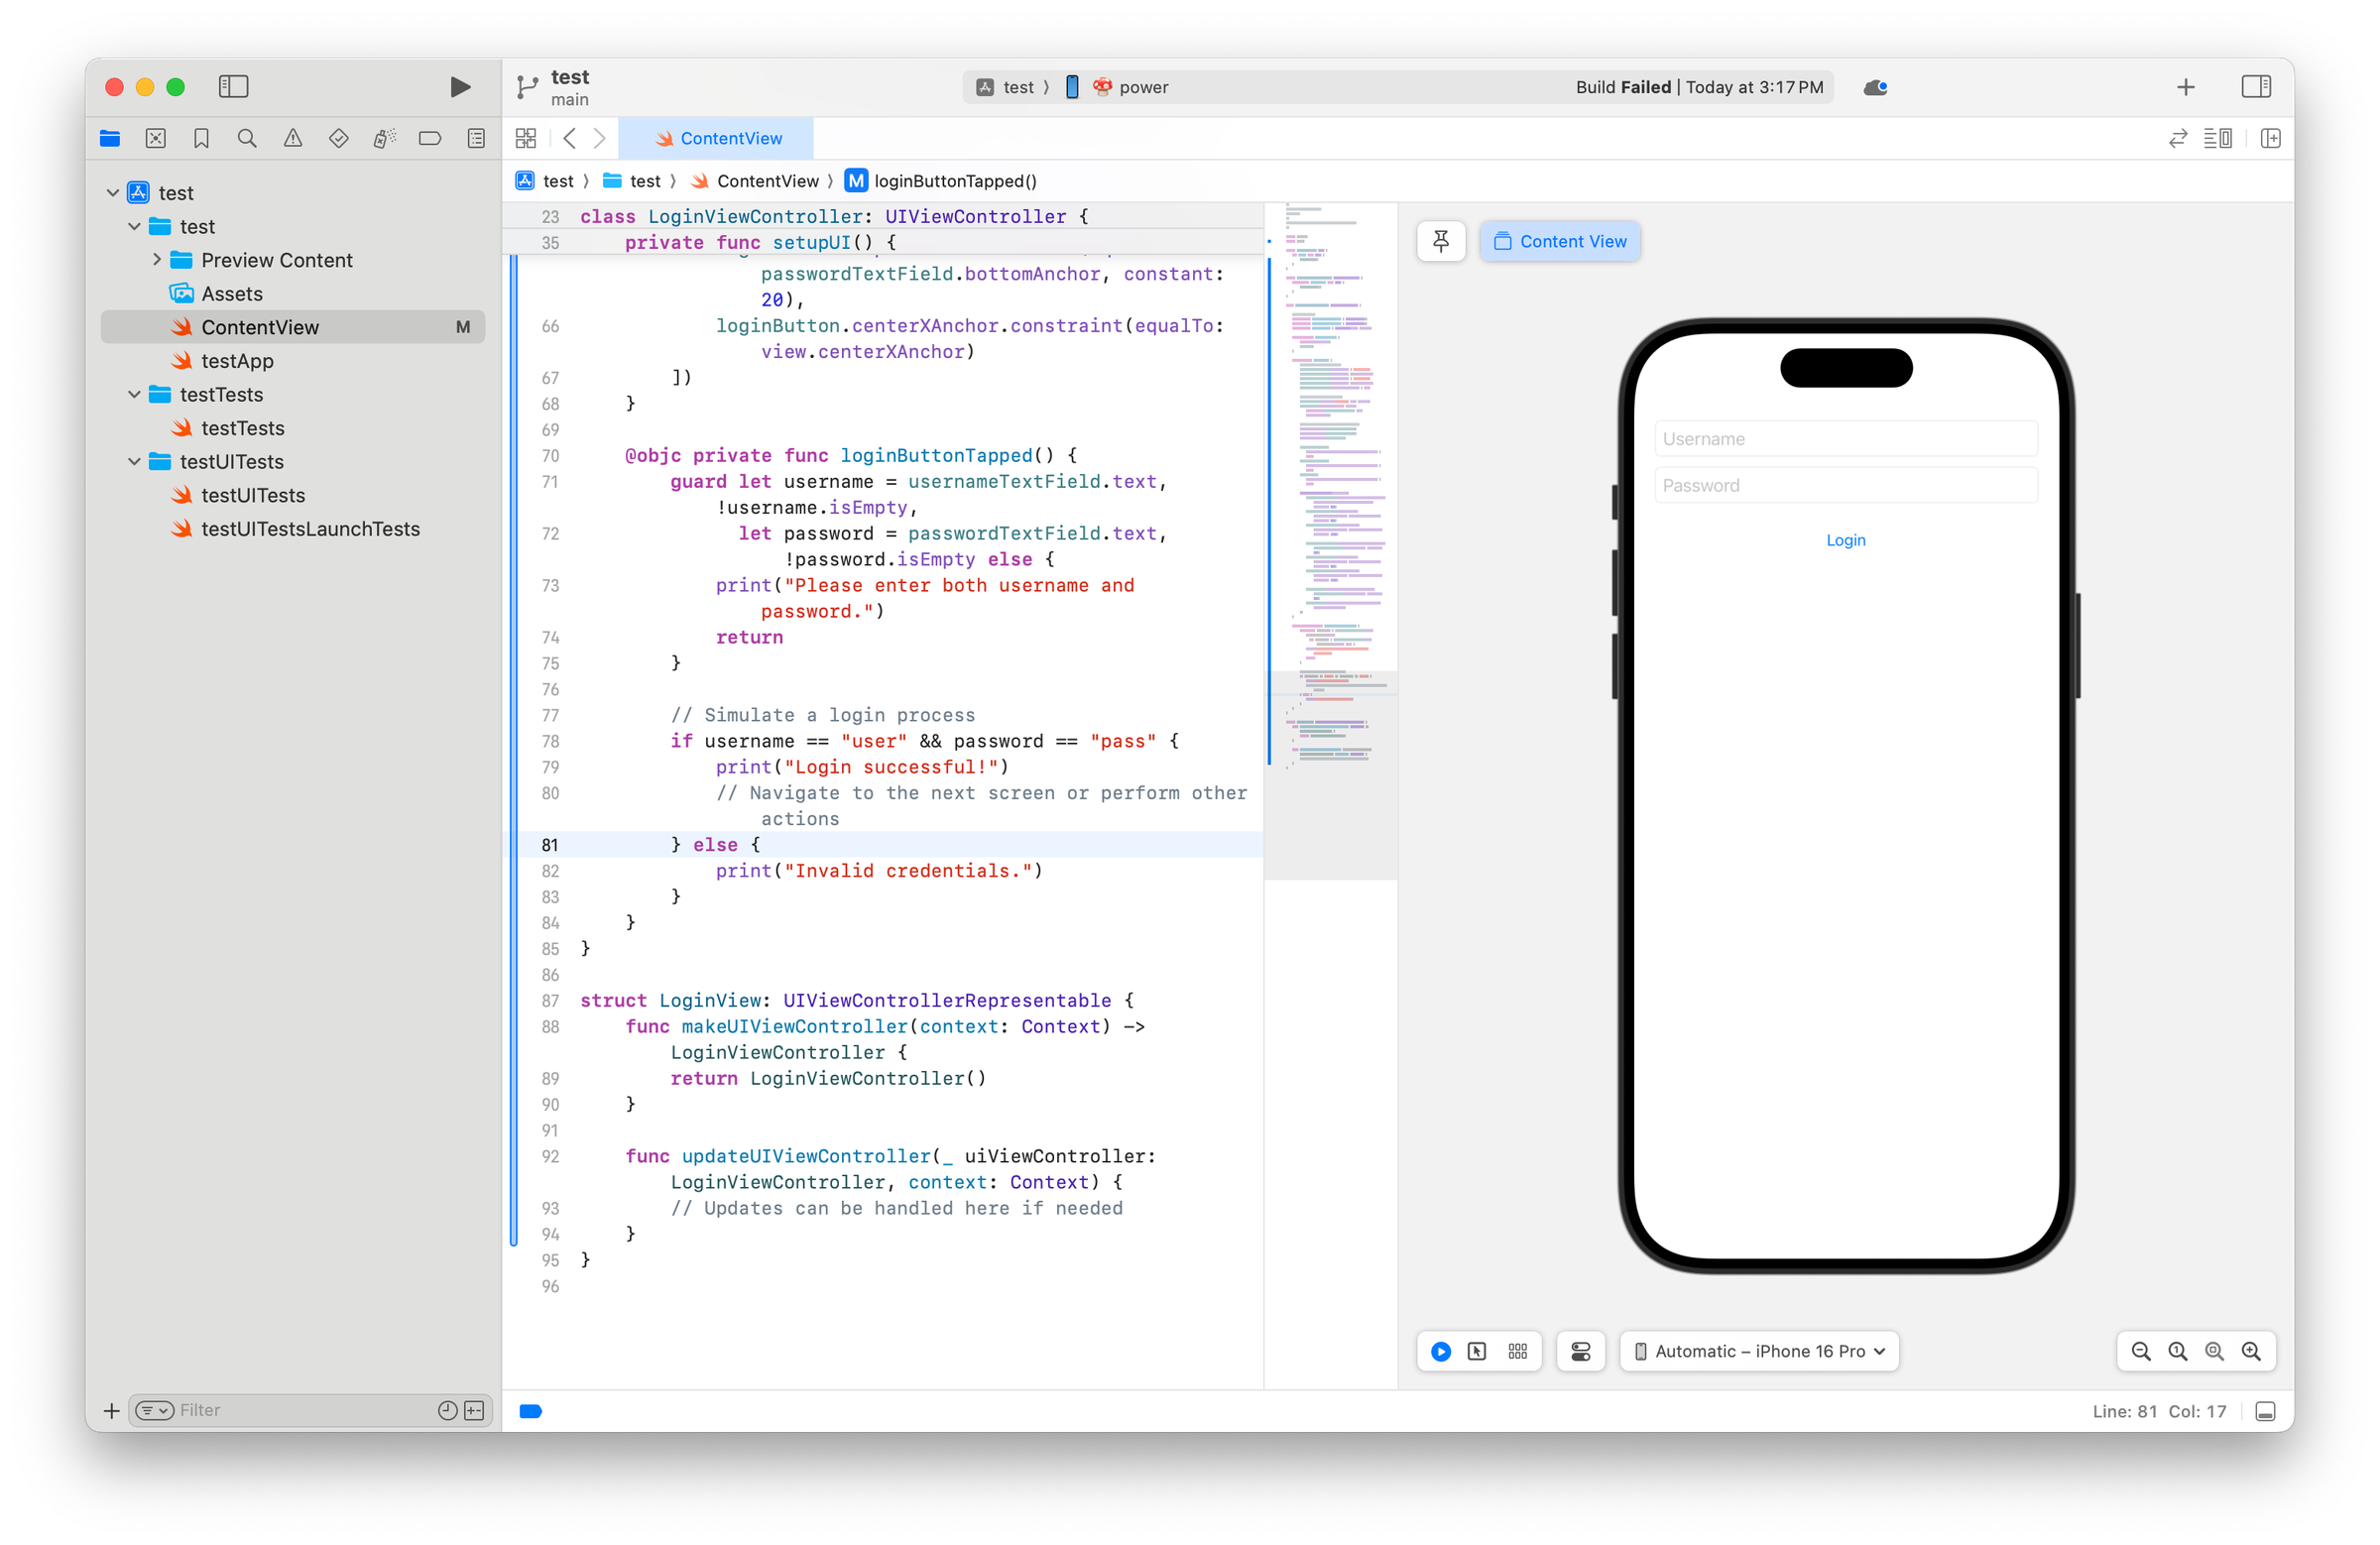Show the Issue navigator warnings
2380x1545 pixels.
click(x=292, y=138)
